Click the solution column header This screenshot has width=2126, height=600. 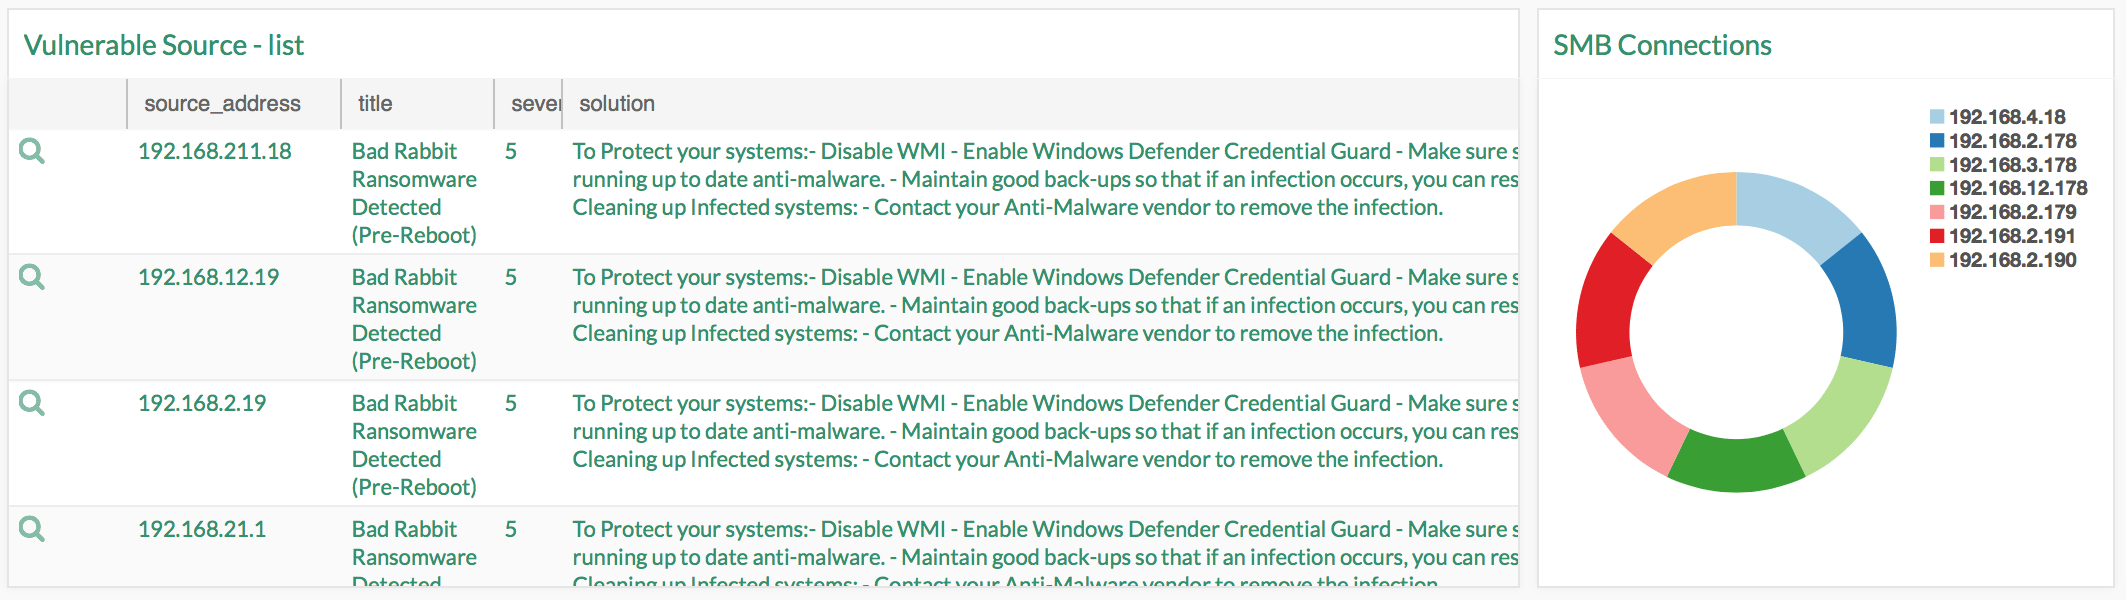pyautogui.click(x=617, y=104)
